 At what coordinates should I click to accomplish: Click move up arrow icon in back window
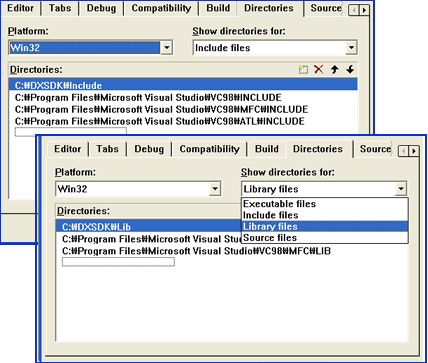tap(334, 70)
